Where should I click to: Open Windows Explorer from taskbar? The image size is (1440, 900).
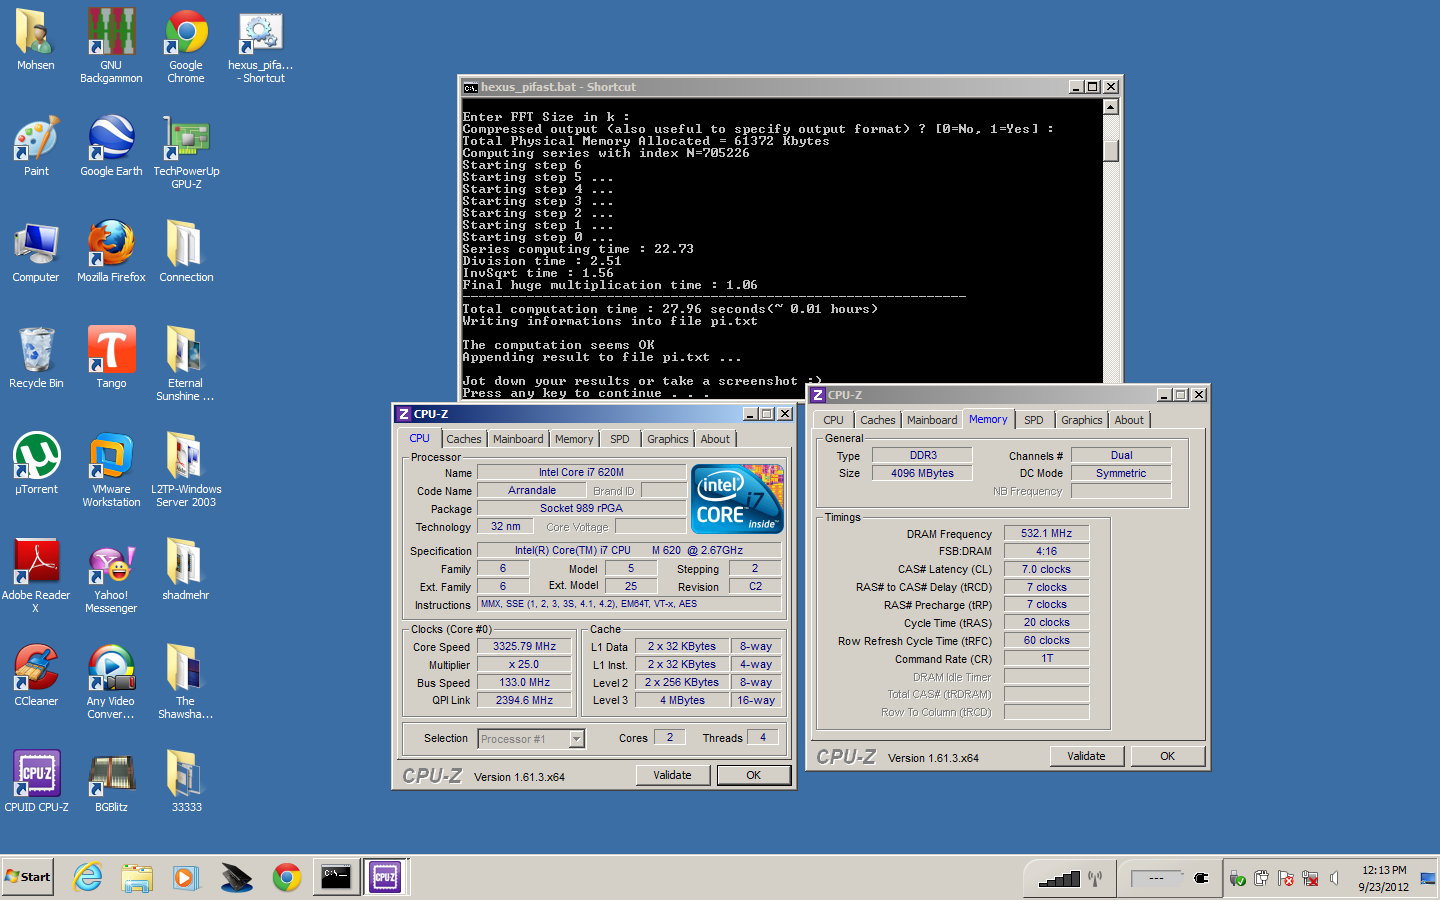click(x=137, y=878)
